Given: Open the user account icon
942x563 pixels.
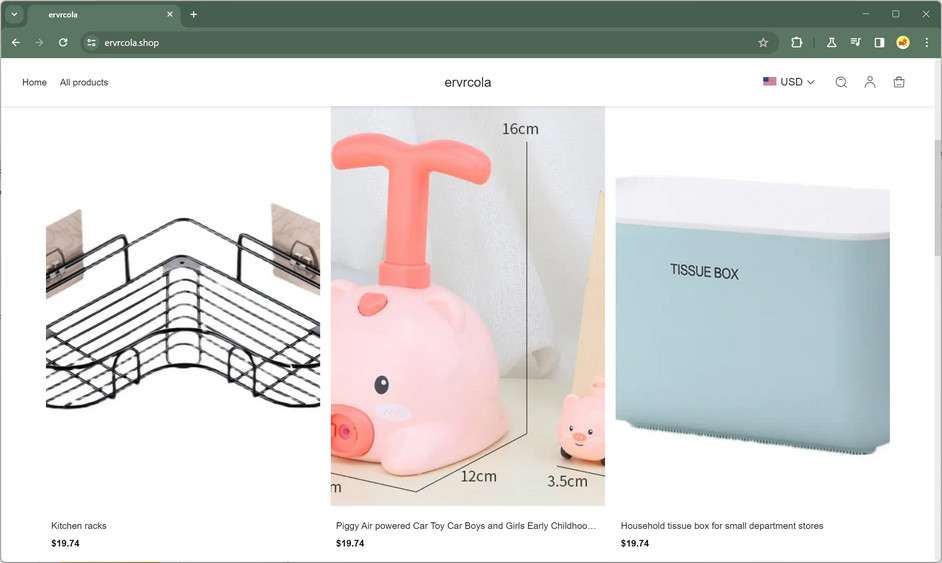Looking at the screenshot, I should pos(870,82).
